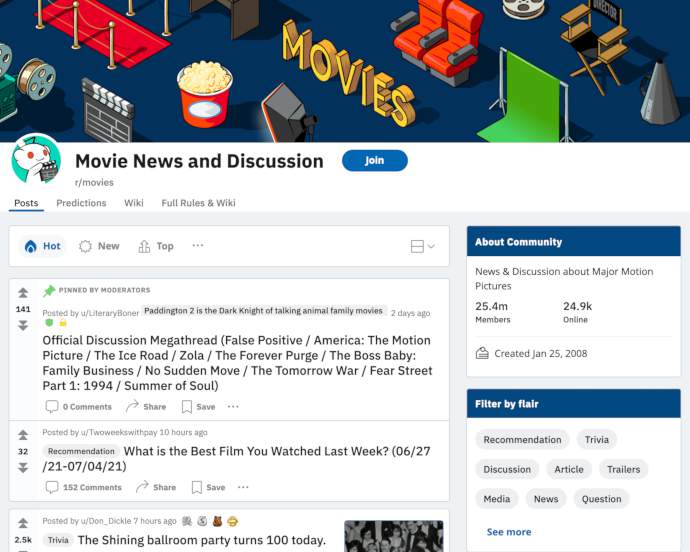The width and height of the screenshot is (690, 552).
Task: Open u/Don_Dickle's profile
Action: pos(106,521)
